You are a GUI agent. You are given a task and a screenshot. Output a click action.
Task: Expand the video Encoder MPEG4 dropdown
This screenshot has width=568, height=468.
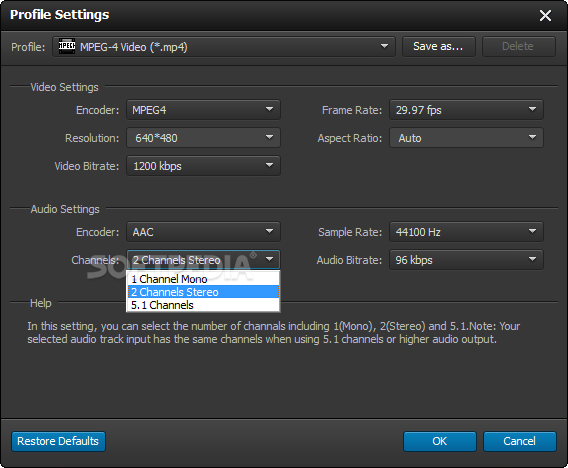click(x=203, y=110)
